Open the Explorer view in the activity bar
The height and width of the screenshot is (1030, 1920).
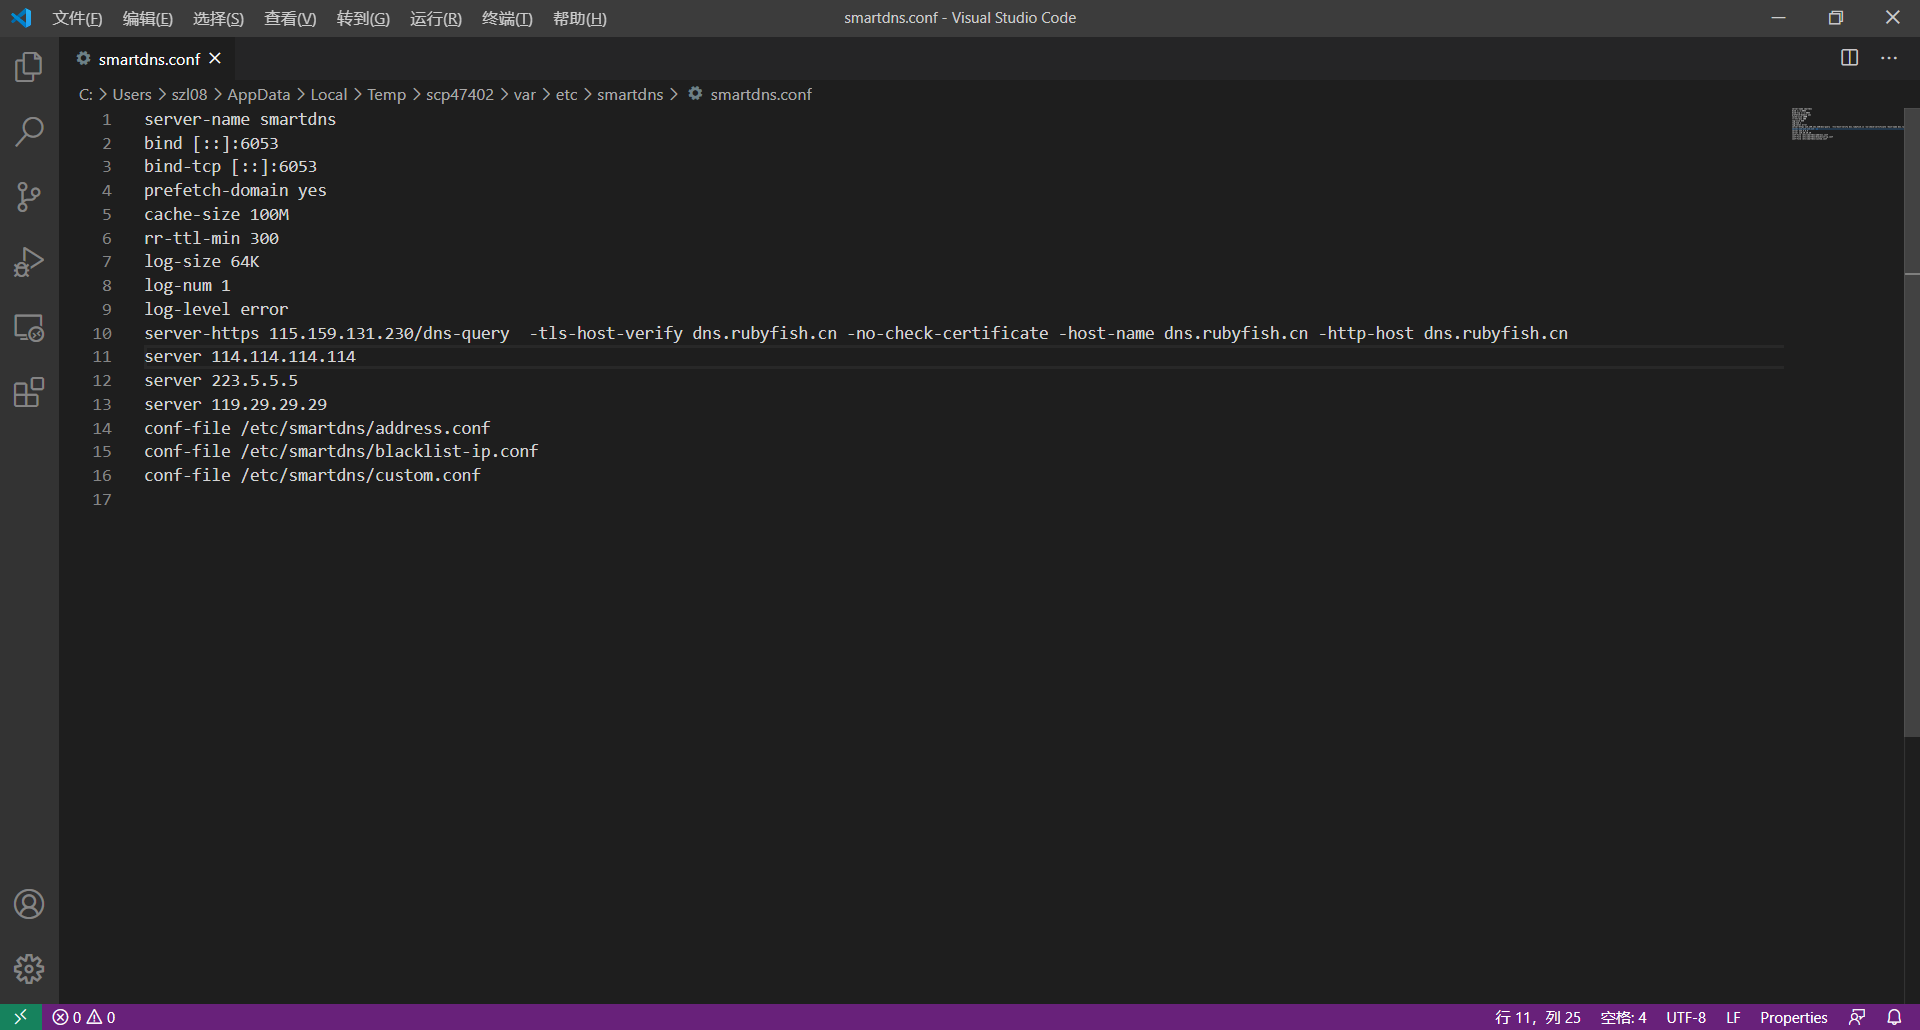click(28, 66)
